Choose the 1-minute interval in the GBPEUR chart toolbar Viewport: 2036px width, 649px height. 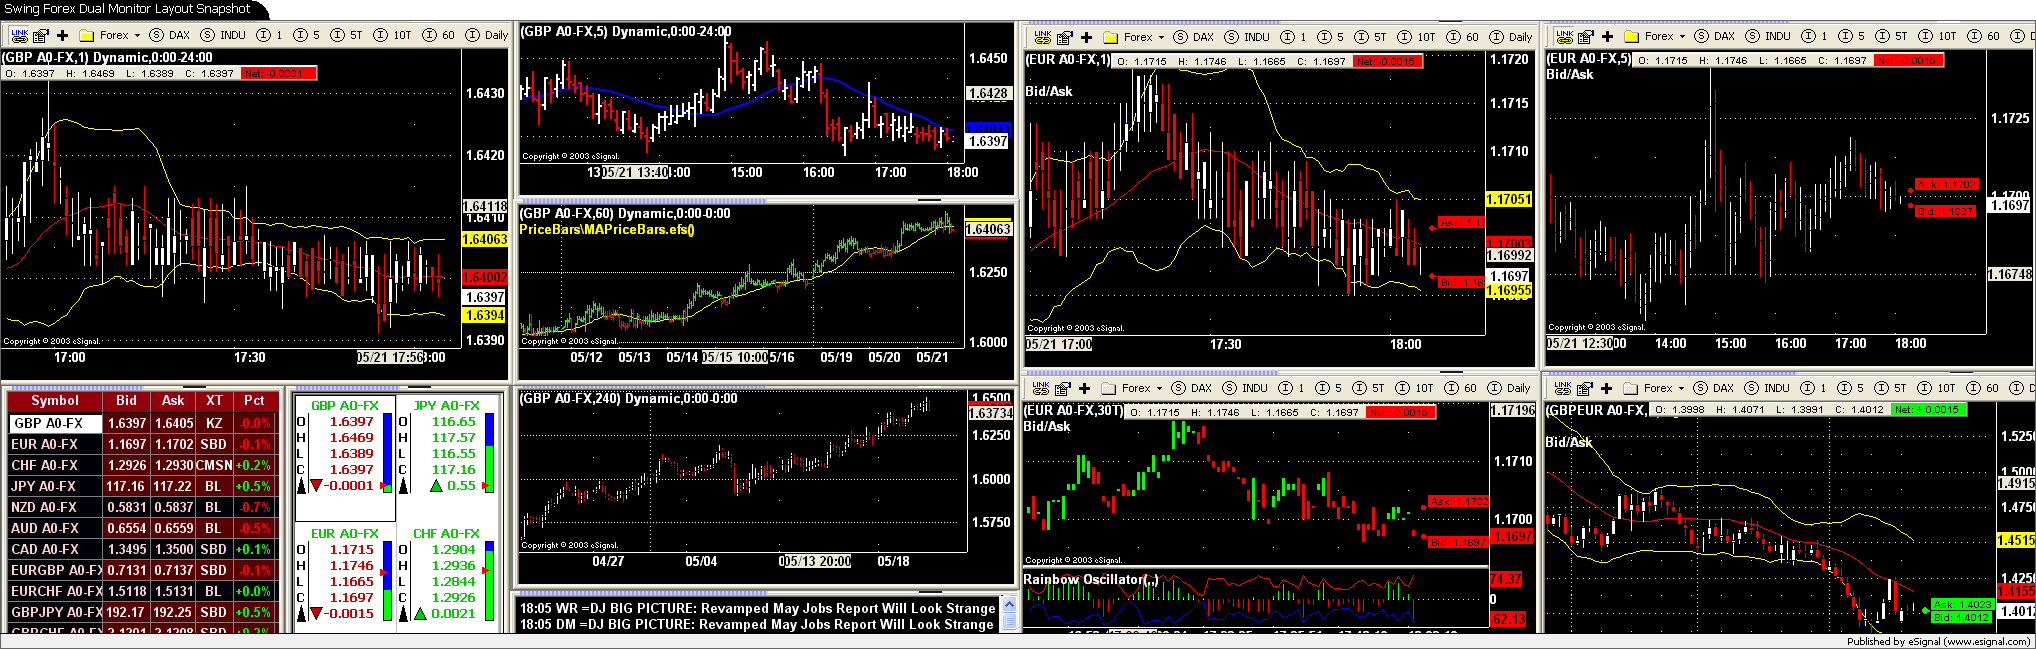click(1814, 388)
